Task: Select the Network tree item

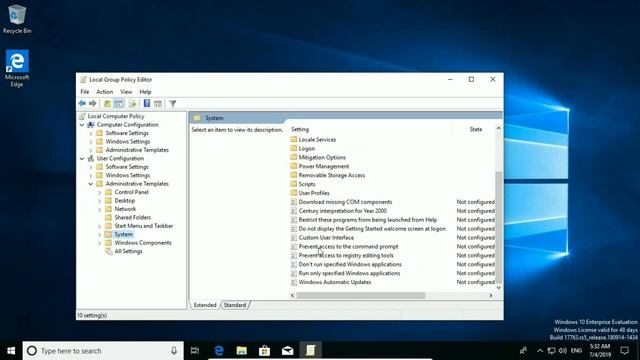Action: pos(125,209)
